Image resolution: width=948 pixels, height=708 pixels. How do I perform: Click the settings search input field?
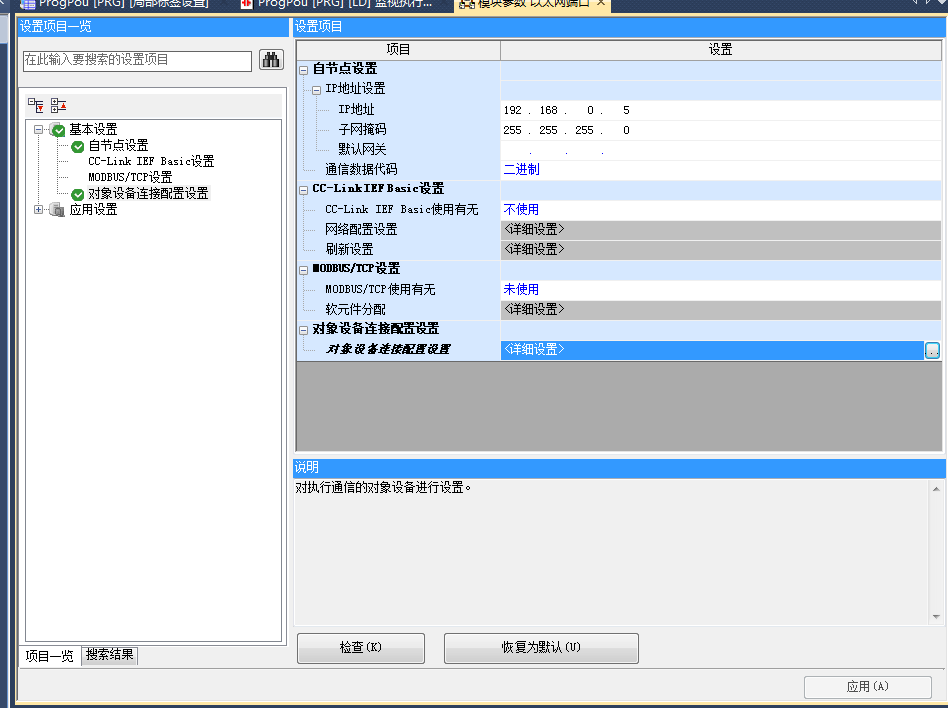[137, 61]
